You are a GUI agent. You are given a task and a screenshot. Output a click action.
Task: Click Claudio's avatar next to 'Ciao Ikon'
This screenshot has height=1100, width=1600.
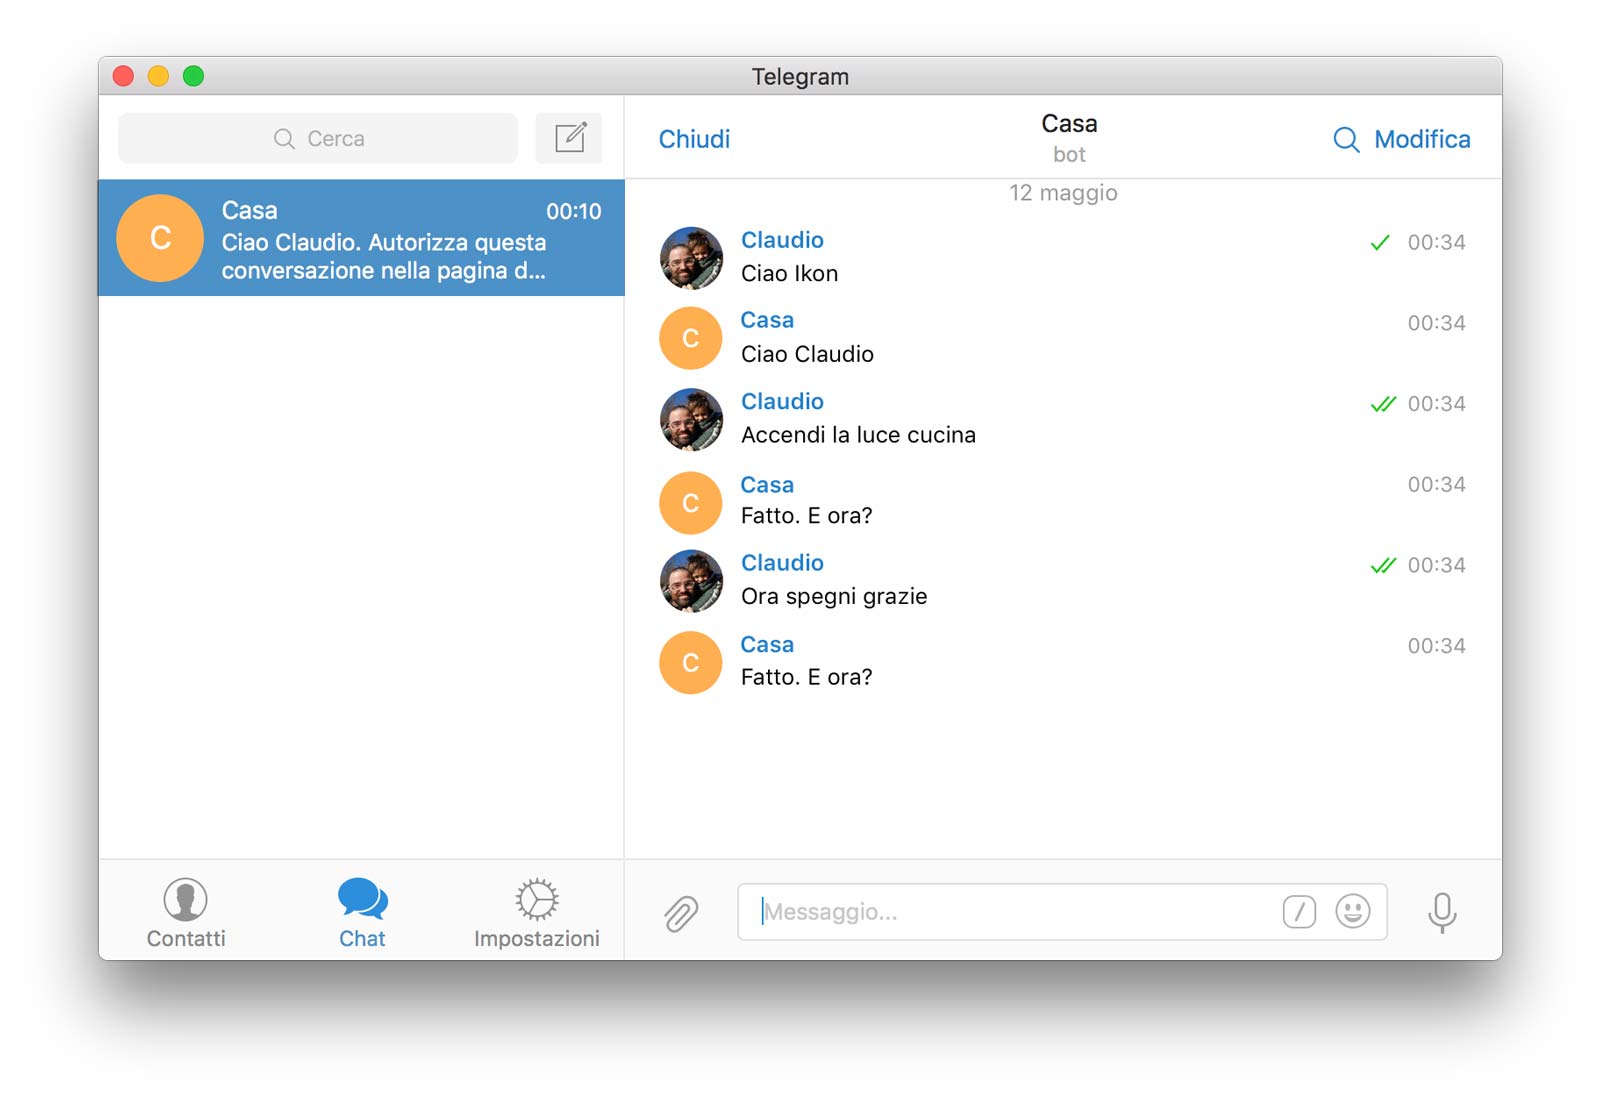(x=691, y=258)
